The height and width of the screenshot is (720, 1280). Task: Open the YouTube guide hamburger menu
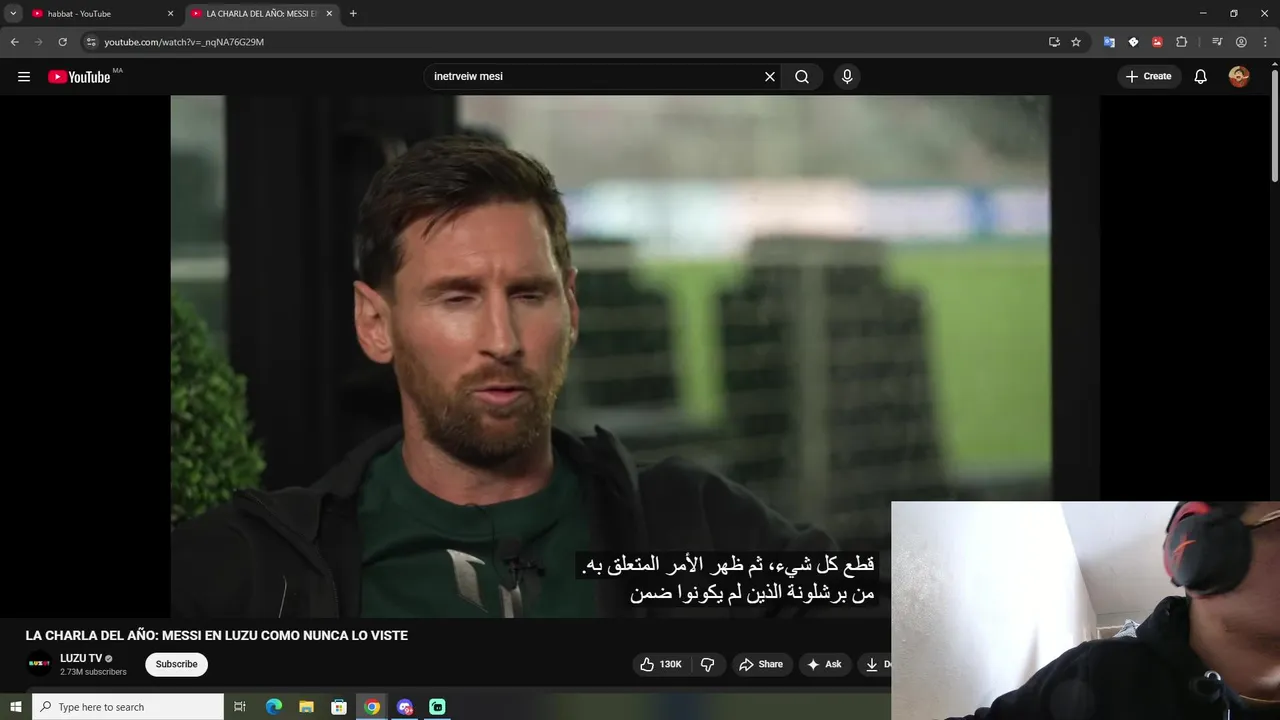pos(24,77)
